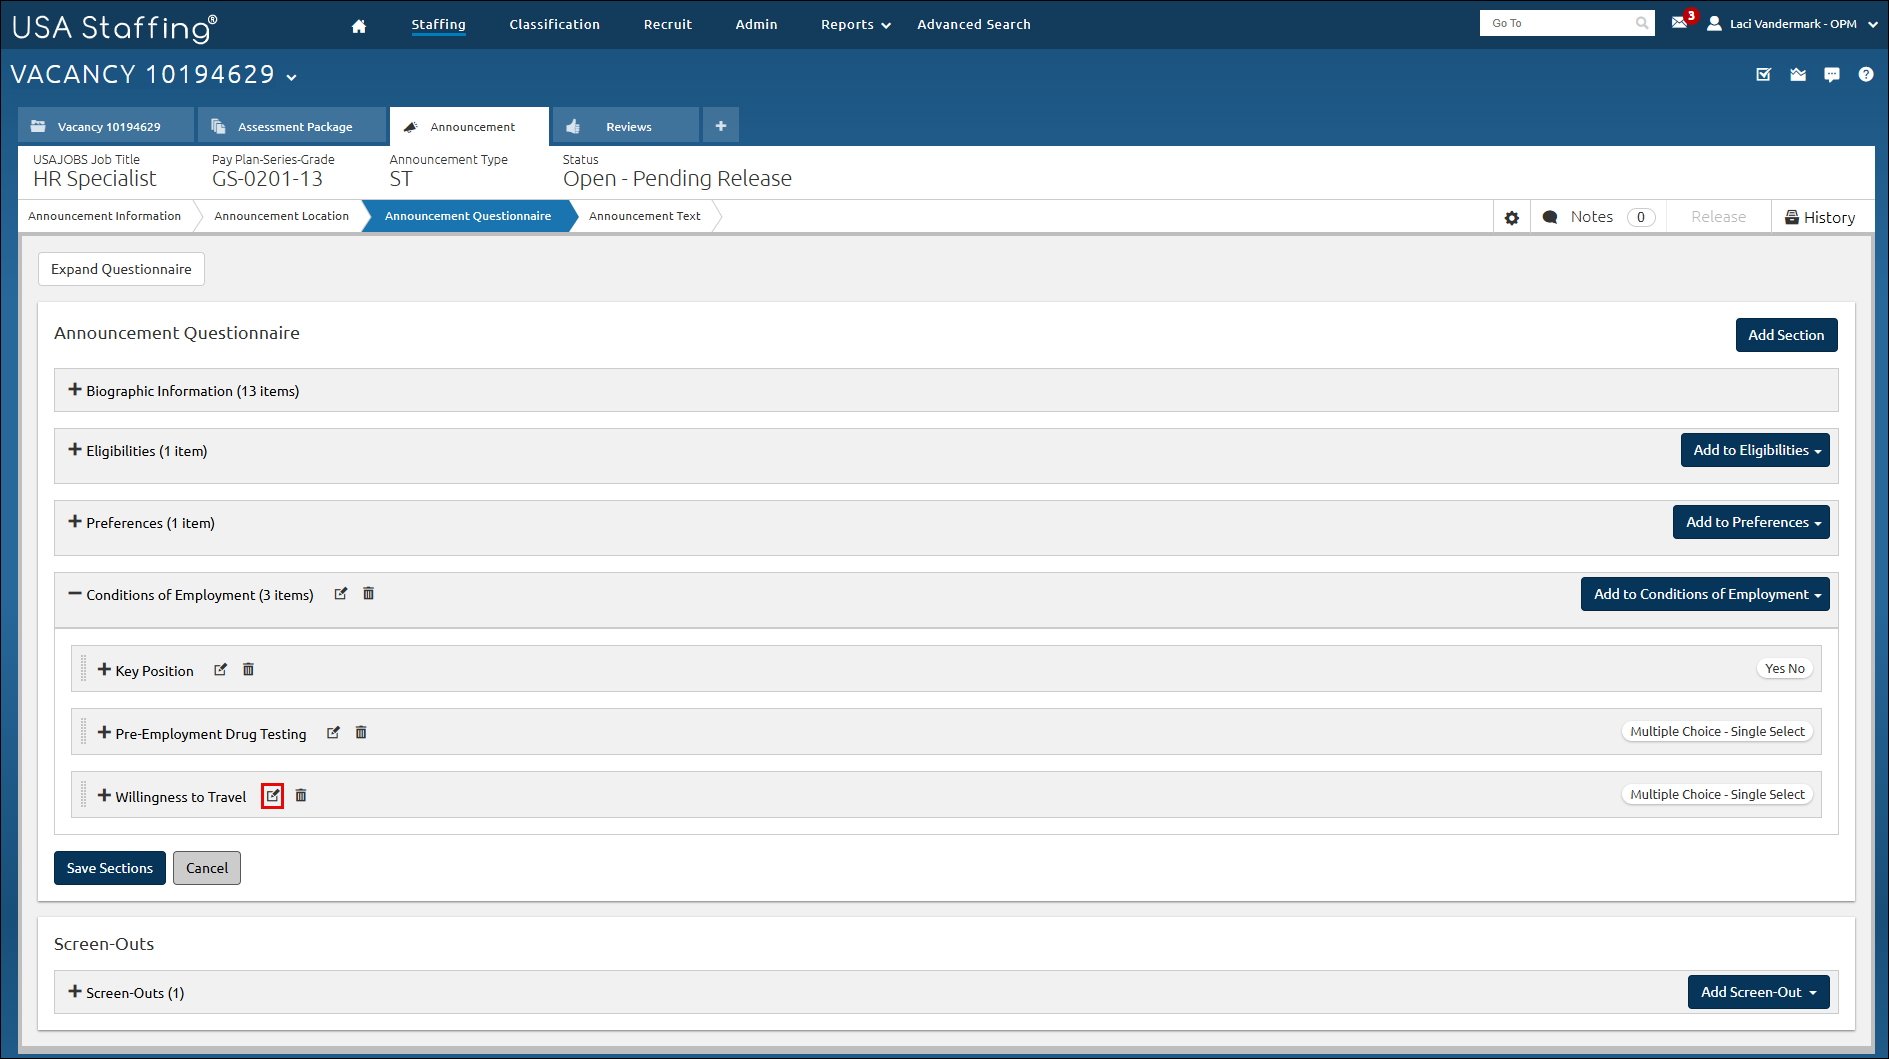Expand Willingness to Travel item
The height and width of the screenshot is (1059, 1889).
[104, 796]
